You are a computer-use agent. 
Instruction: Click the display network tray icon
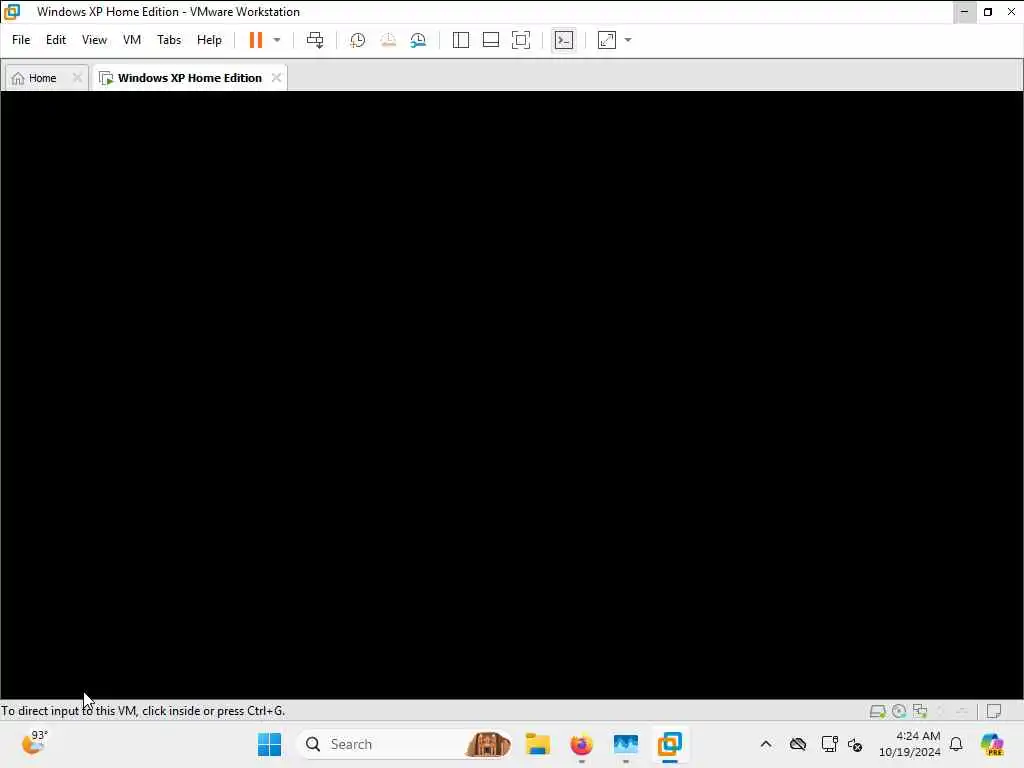pyautogui.click(x=829, y=744)
